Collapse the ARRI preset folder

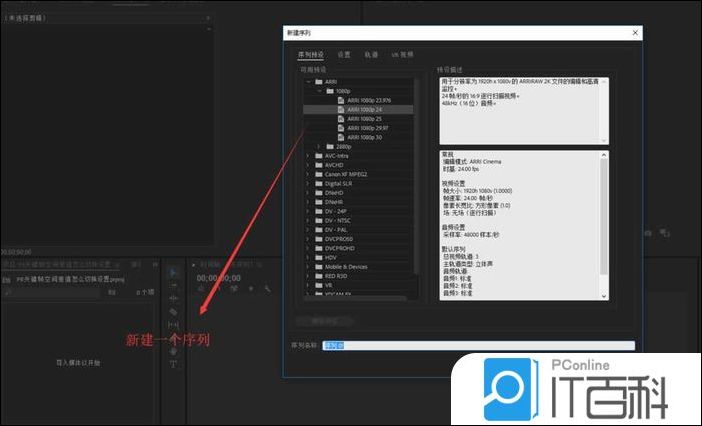(308, 82)
